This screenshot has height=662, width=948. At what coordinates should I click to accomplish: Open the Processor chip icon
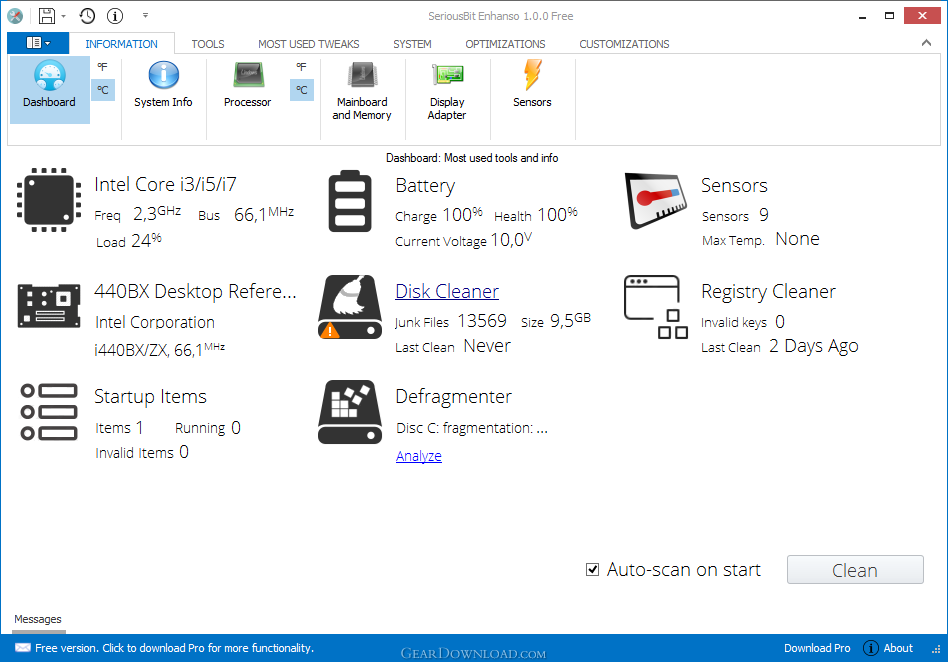click(x=248, y=76)
